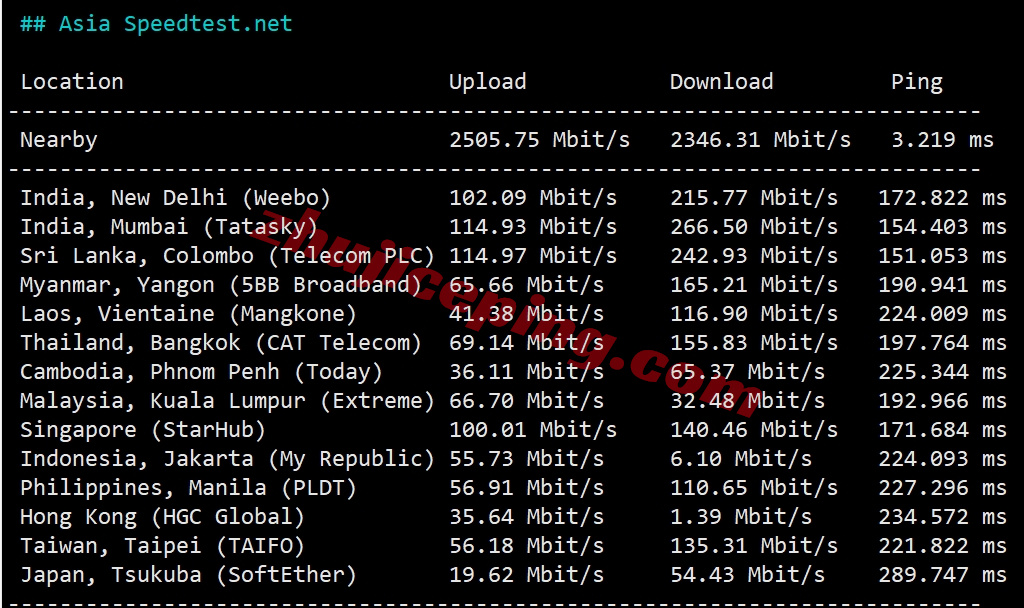Image resolution: width=1024 pixels, height=608 pixels.
Task: Click Hong Kong download value 1.39 Mbit/s
Action: pos(741,517)
